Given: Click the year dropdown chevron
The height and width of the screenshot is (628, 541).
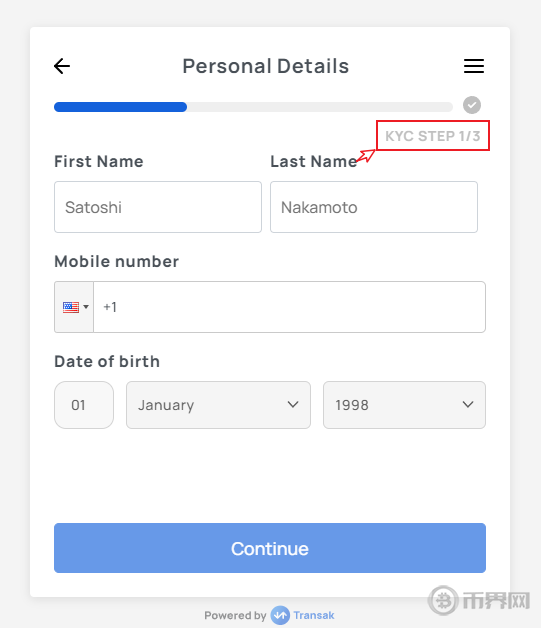Looking at the screenshot, I should tap(468, 405).
